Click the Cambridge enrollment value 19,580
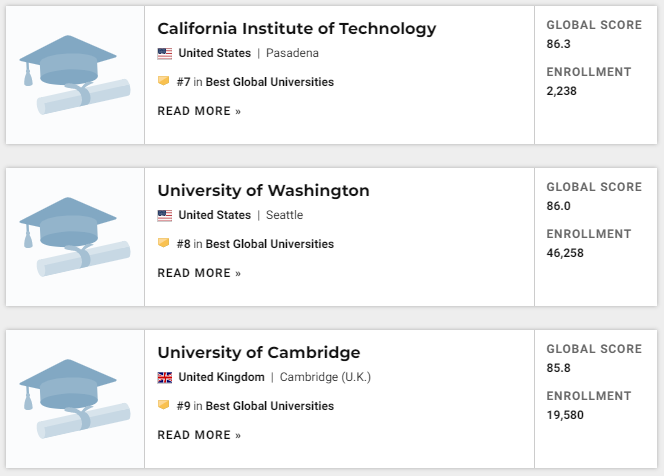664x476 pixels. (565, 415)
